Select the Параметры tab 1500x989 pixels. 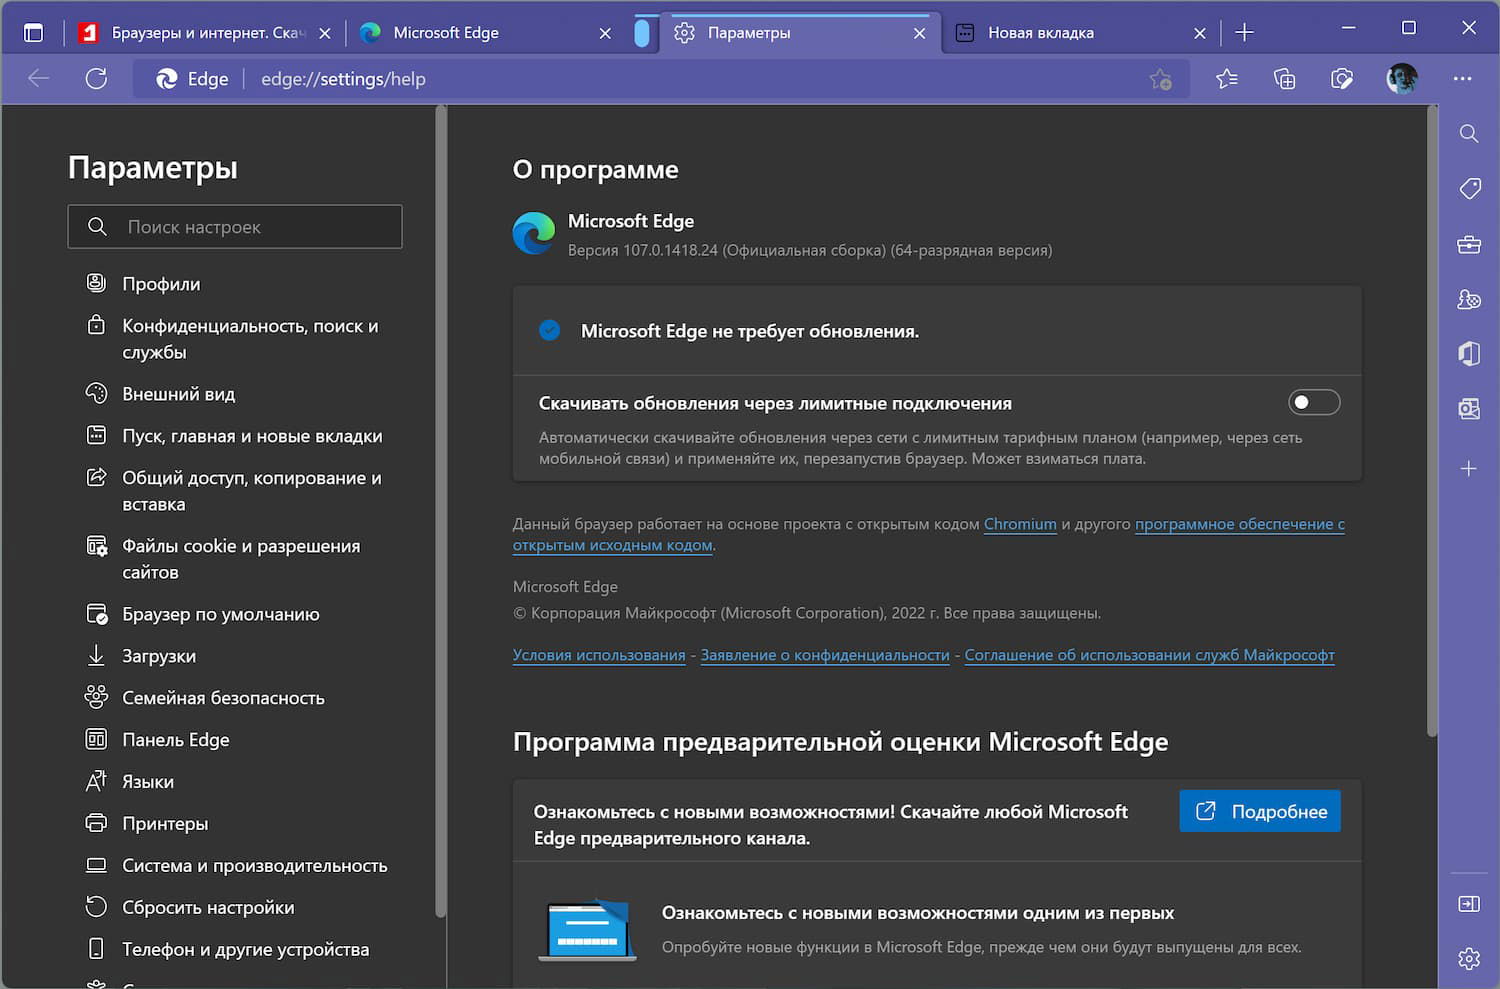(800, 33)
